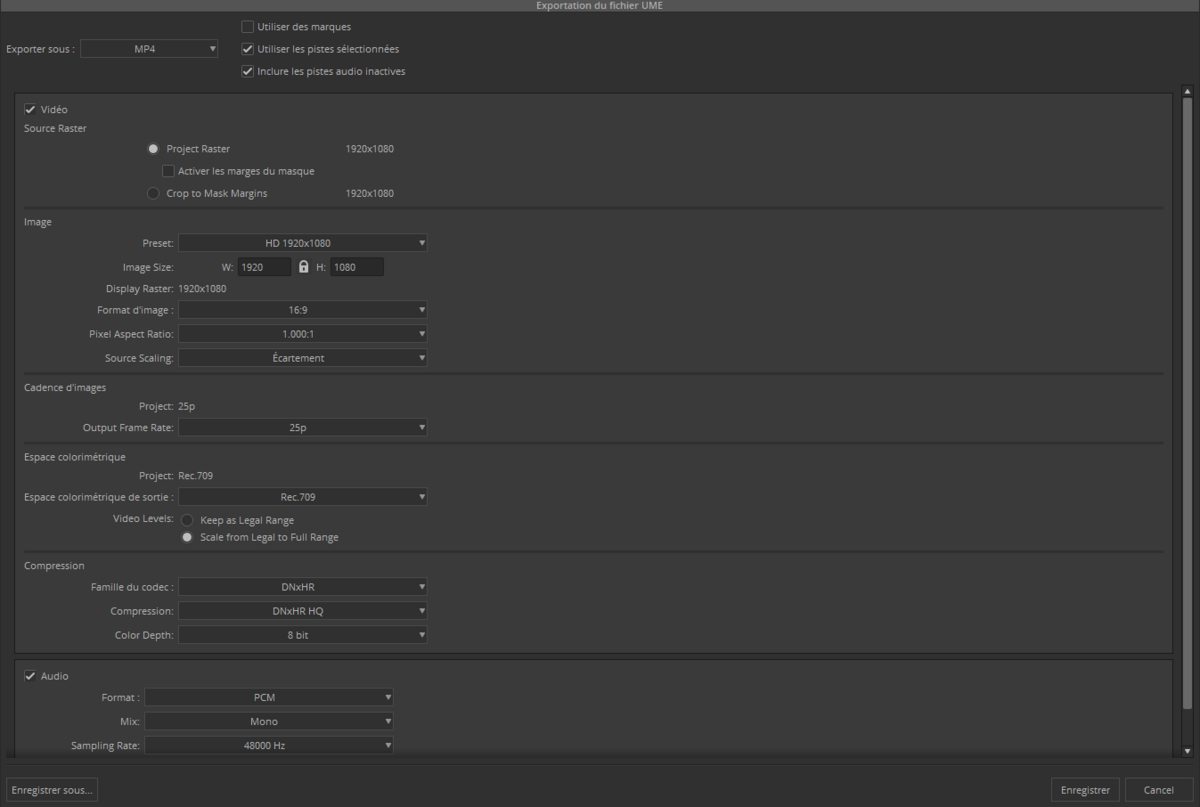Open the audio Format PCM dropdown
The width and height of the screenshot is (1200, 807).
(269, 697)
